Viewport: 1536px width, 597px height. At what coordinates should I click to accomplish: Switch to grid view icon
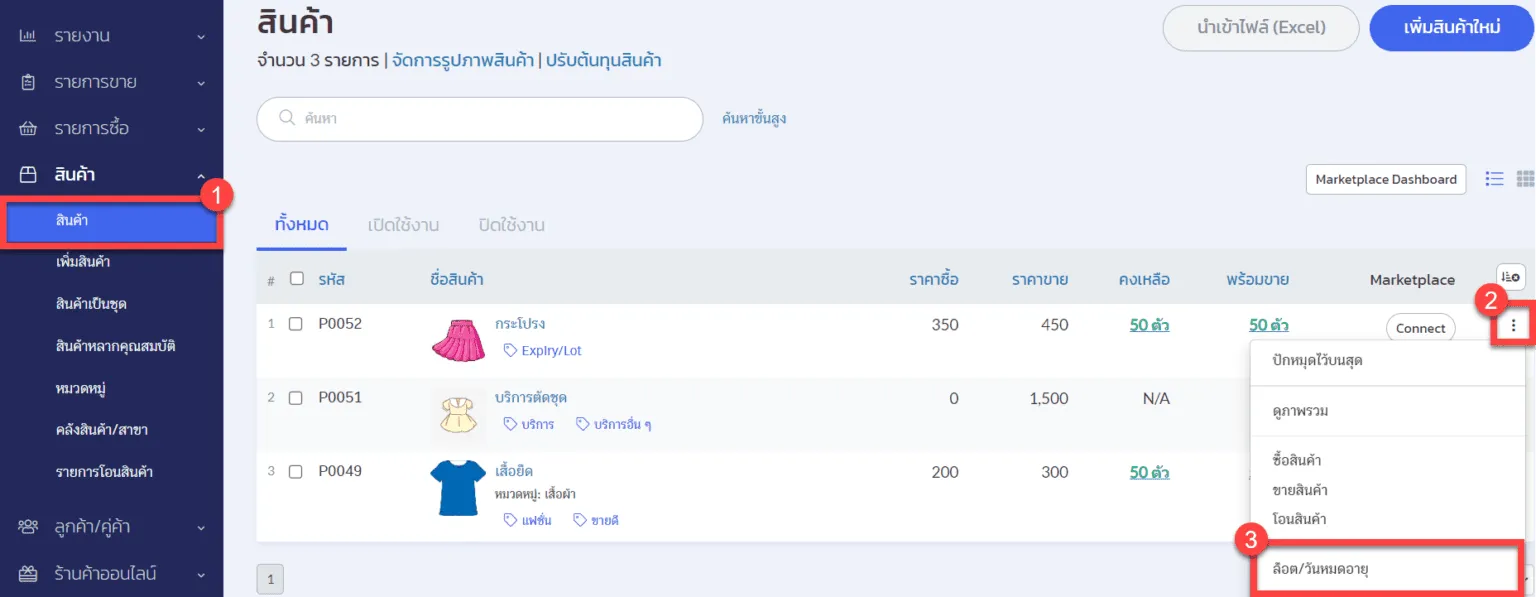pyautogui.click(x=1525, y=179)
